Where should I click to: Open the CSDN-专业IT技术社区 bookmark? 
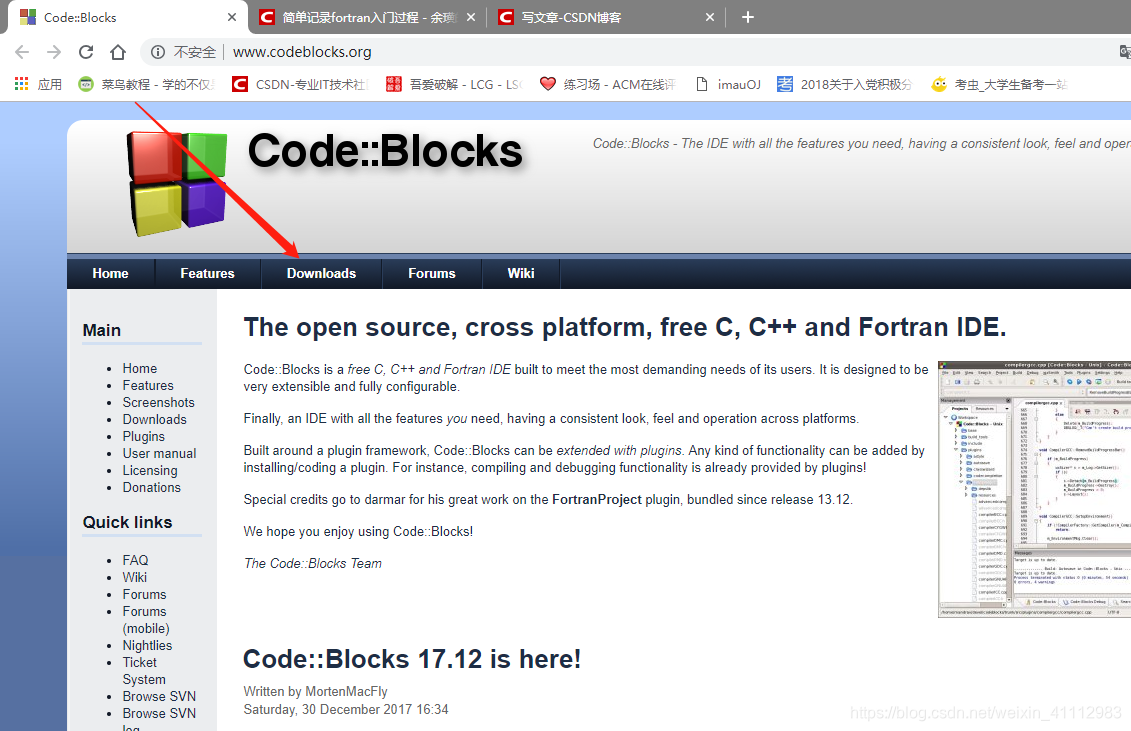click(240, 83)
